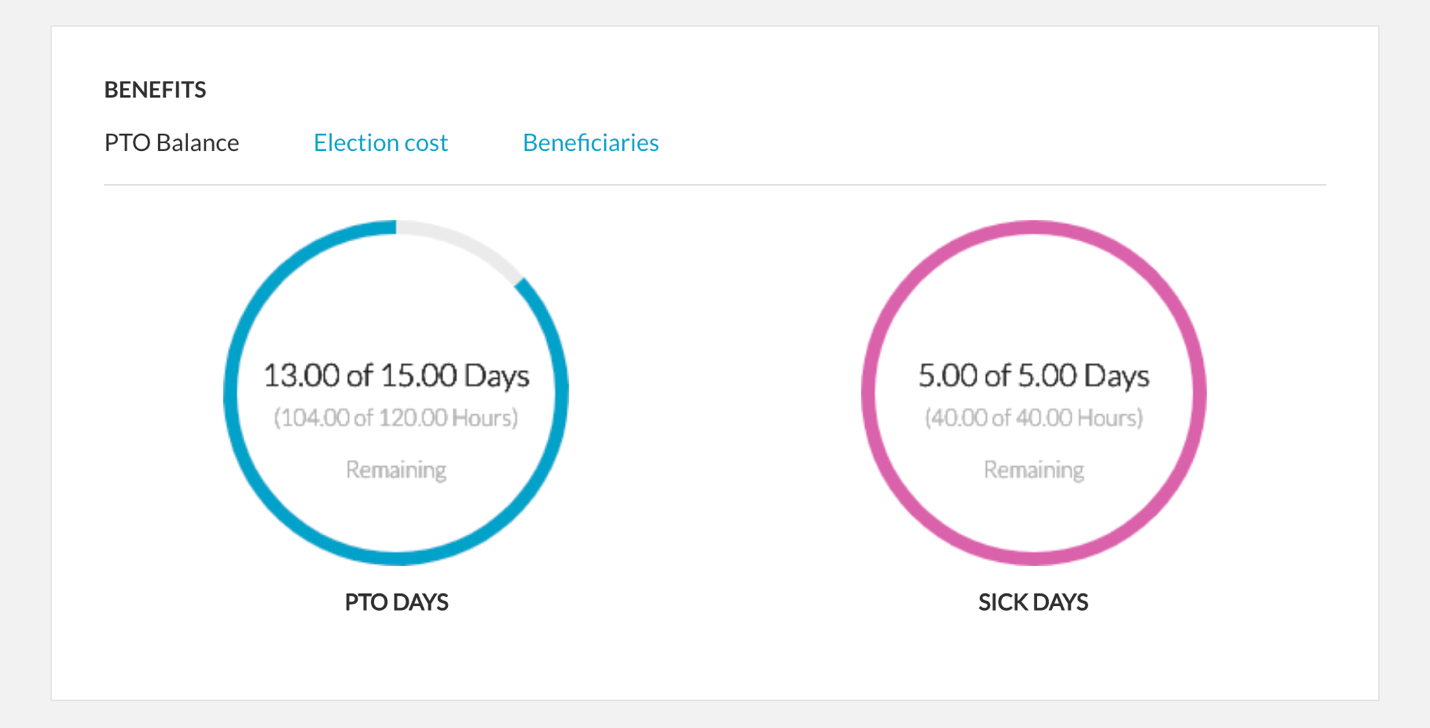Click the 104.00 of 120.00 Hours text
This screenshot has width=1430, height=728.
(396, 417)
